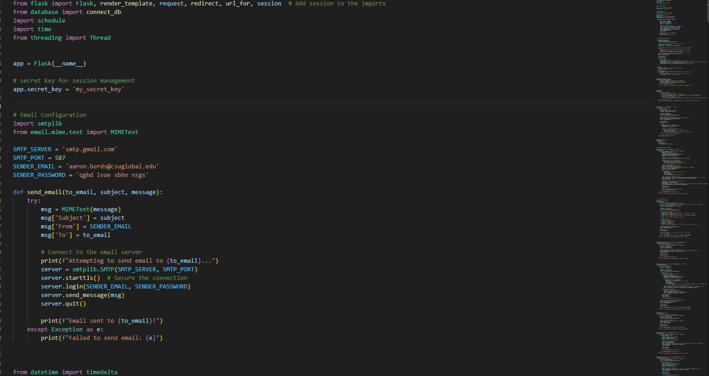Click the 'import smtplib' line
Screen dimensions: 709x376
click(x=38, y=124)
